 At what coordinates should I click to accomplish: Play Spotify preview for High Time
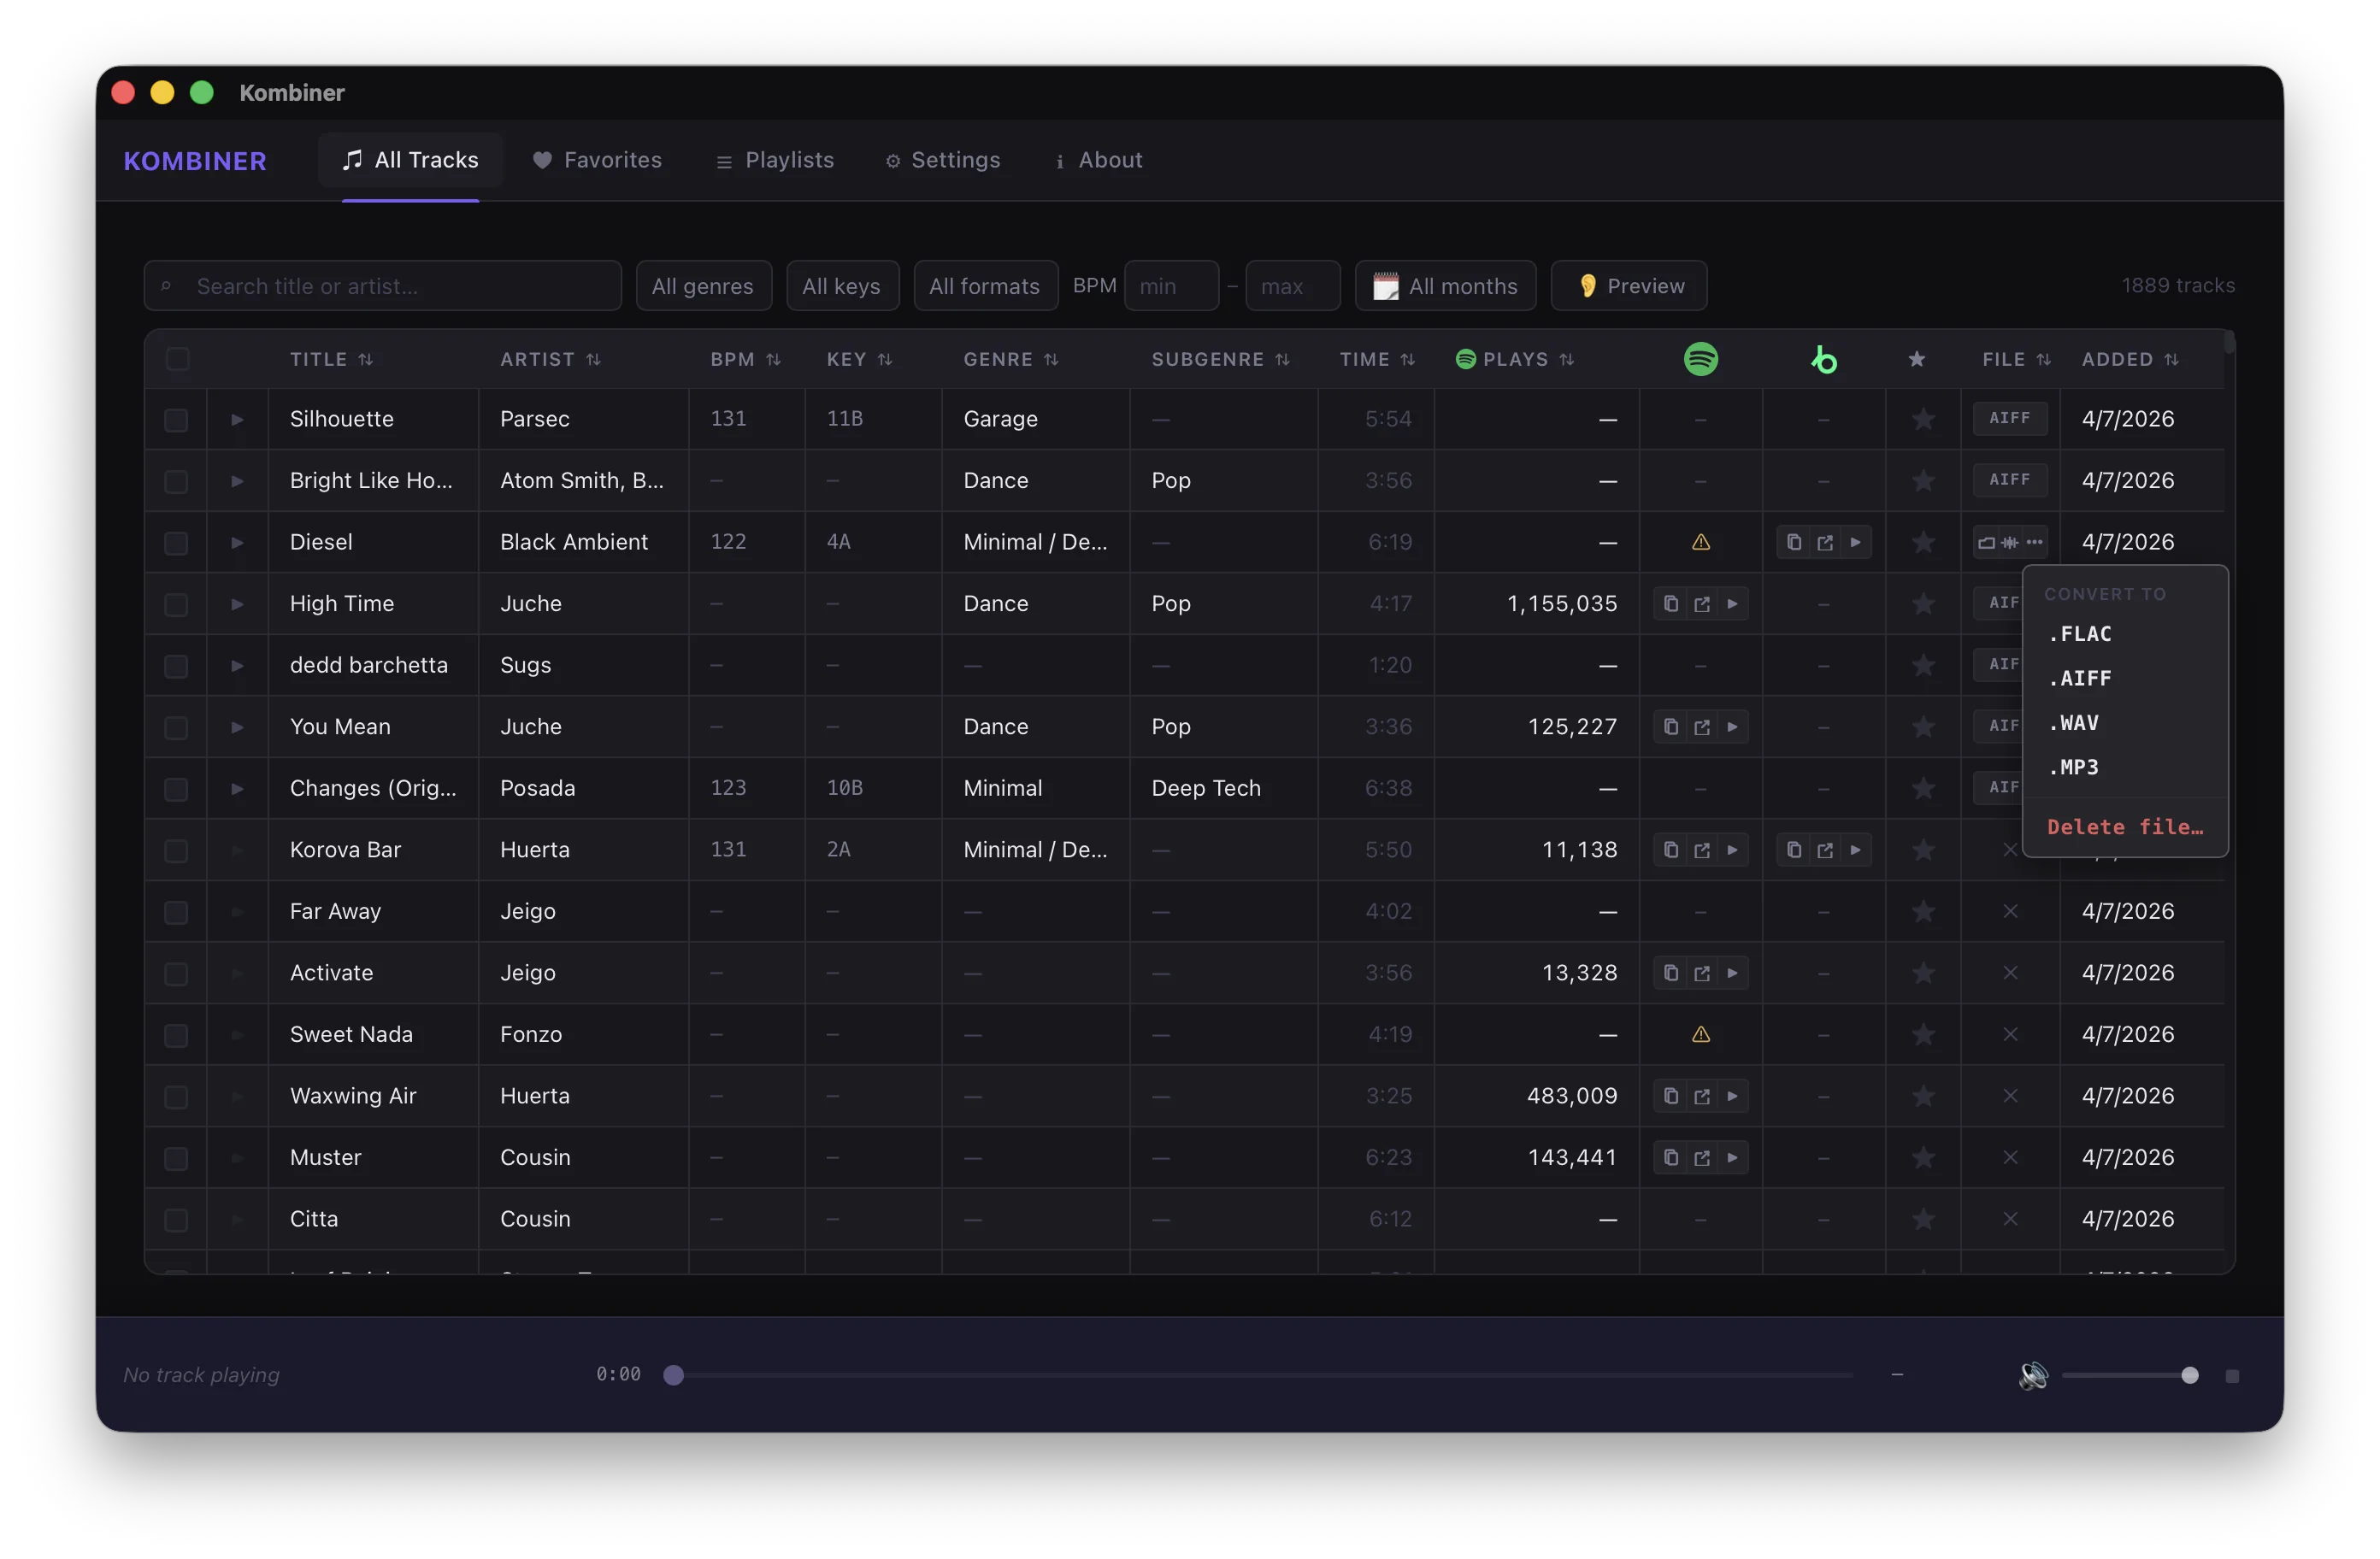[1733, 604]
